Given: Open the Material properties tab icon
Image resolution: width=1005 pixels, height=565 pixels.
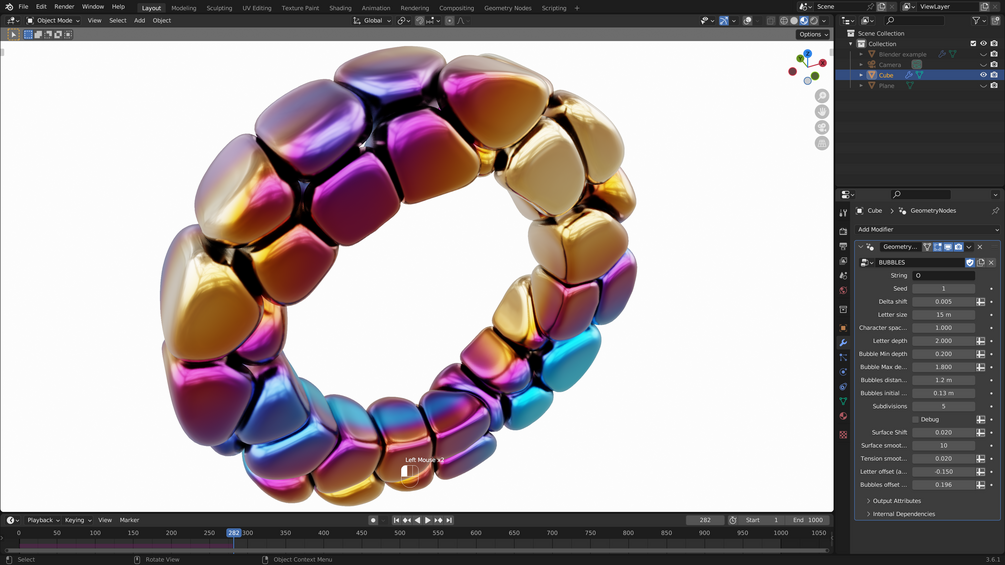Looking at the screenshot, I should 843,416.
